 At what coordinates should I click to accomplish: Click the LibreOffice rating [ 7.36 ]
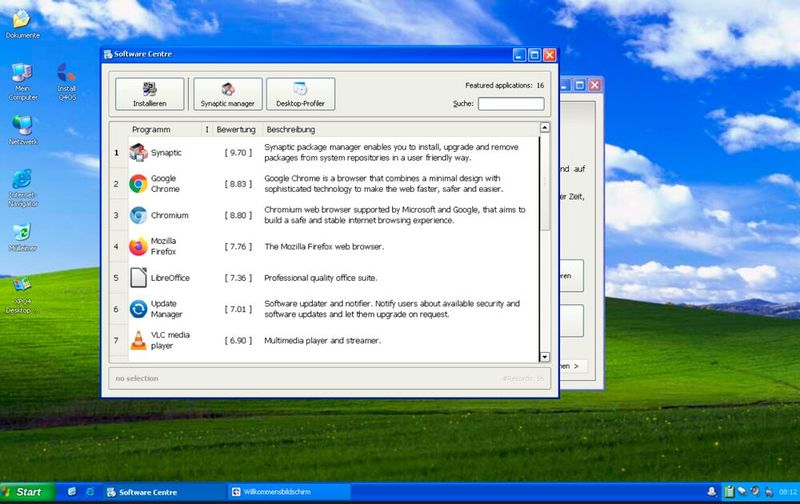pyautogui.click(x=238, y=278)
